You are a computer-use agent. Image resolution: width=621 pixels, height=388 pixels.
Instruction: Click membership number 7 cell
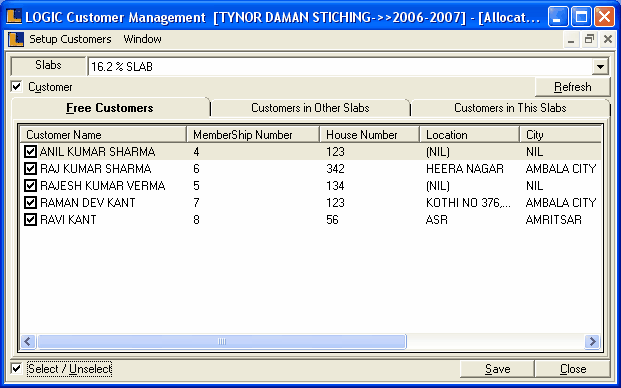pyautogui.click(x=196, y=203)
